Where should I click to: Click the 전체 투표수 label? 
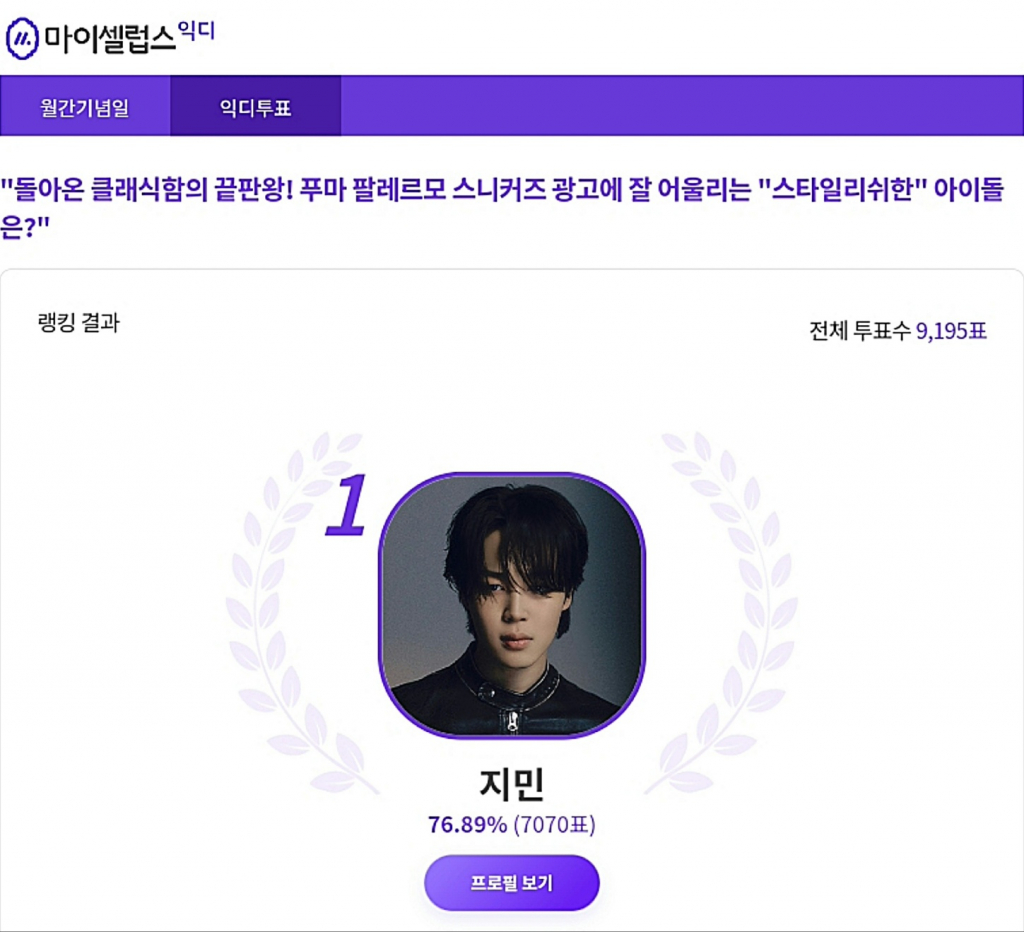tap(860, 331)
